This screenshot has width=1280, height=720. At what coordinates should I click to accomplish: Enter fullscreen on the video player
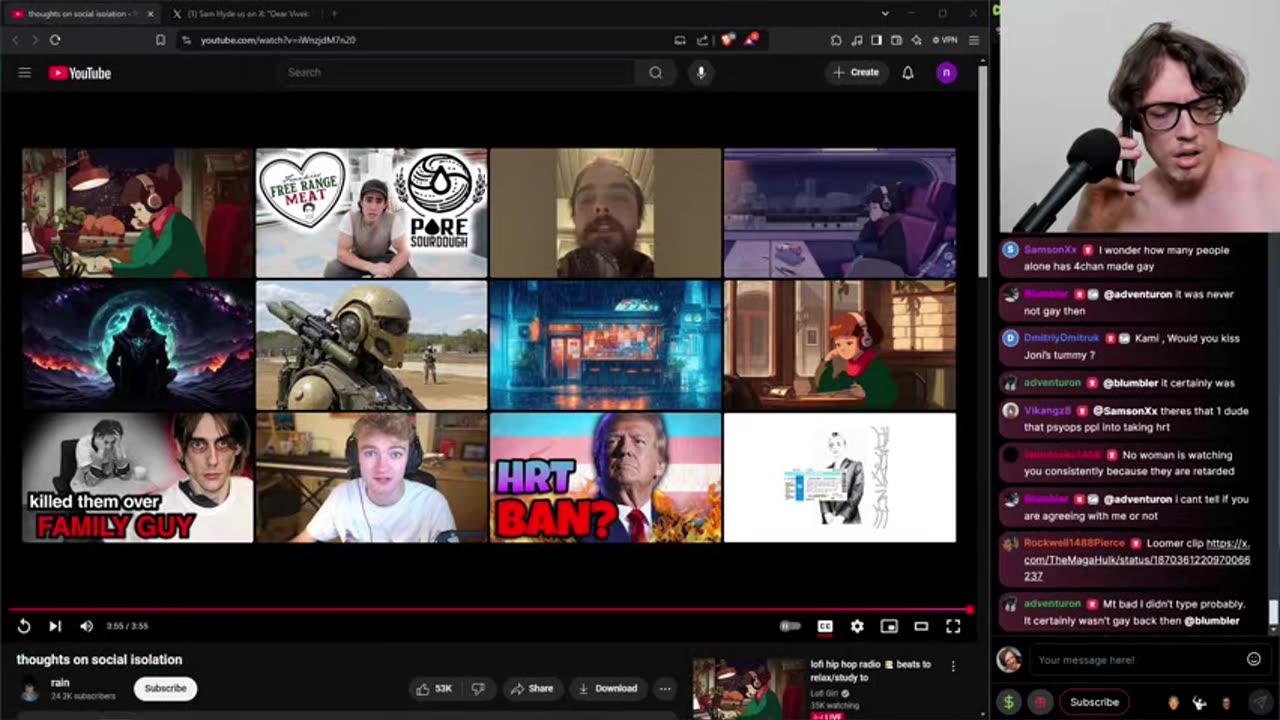point(953,626)
